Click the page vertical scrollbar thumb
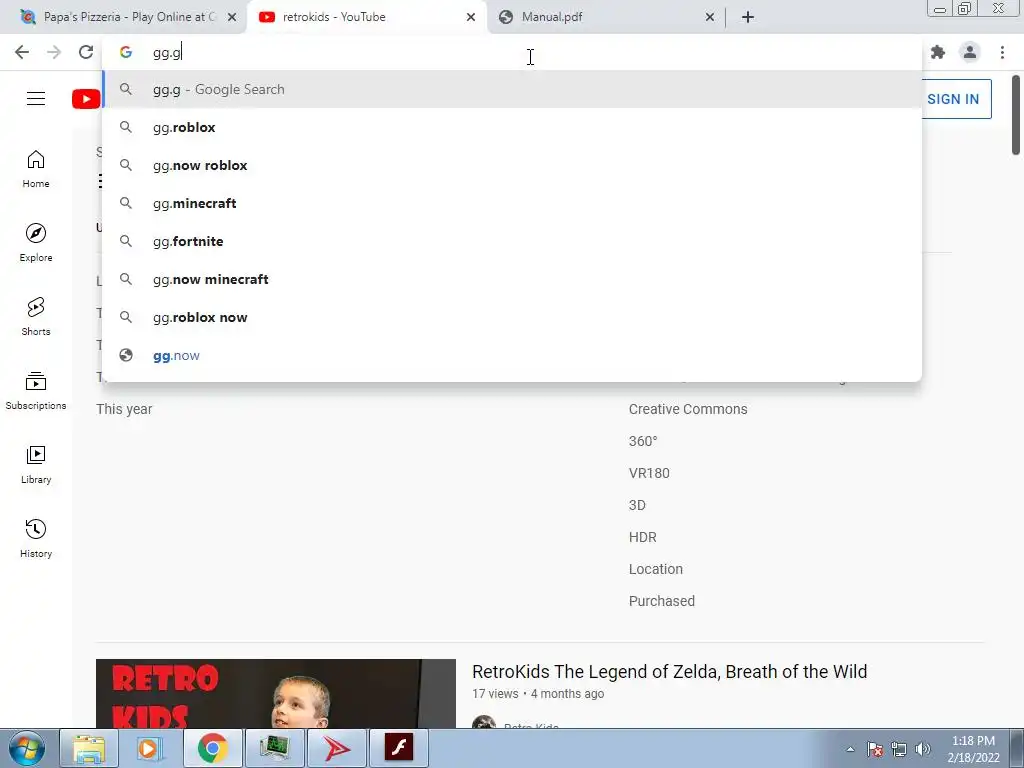The width and height of the screenshot is (1024, 768). [x=1016, y=115]
